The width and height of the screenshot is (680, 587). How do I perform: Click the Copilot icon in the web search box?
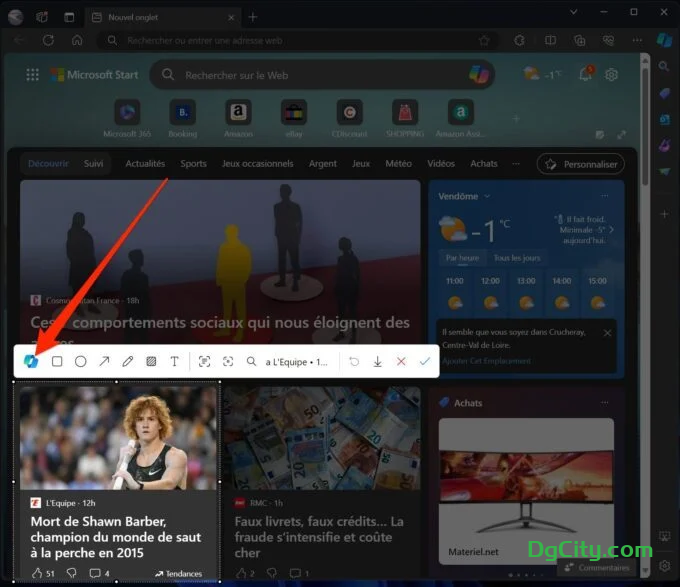click(x=479, y=74)
